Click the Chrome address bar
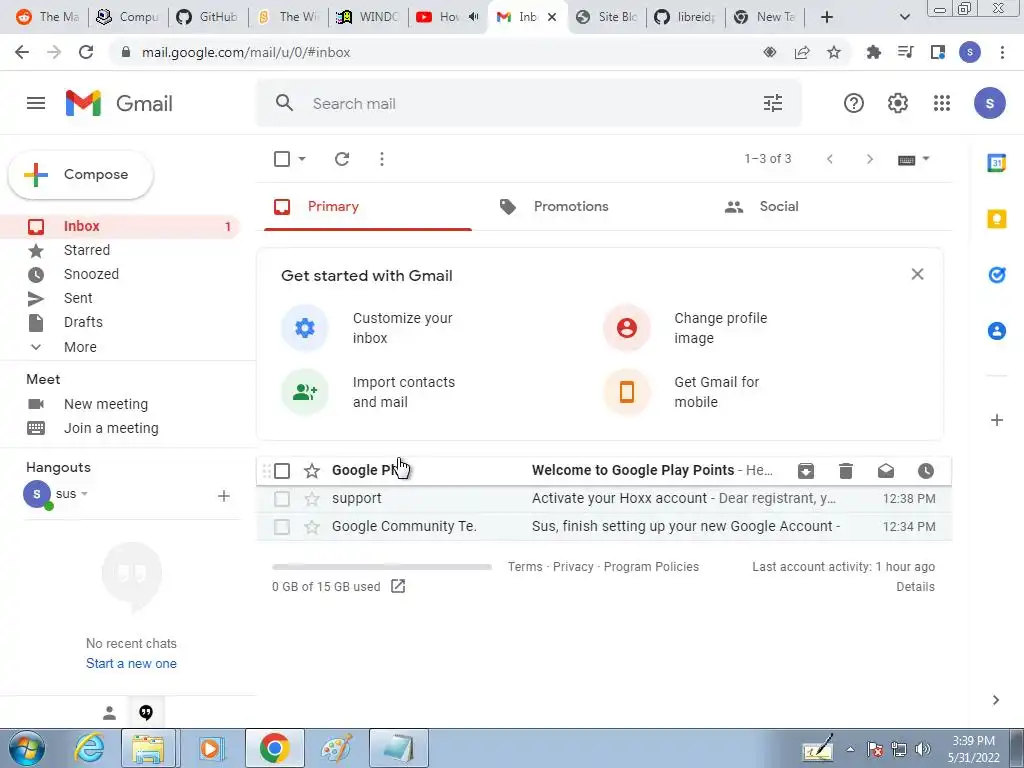Viewport: 1024px width, 768px height. point(444,52)
